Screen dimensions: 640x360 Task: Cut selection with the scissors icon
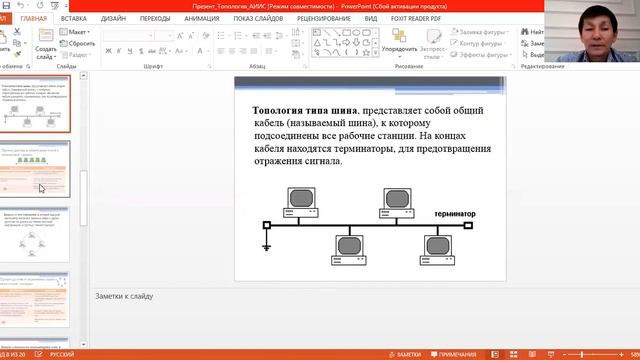[17, 31]
